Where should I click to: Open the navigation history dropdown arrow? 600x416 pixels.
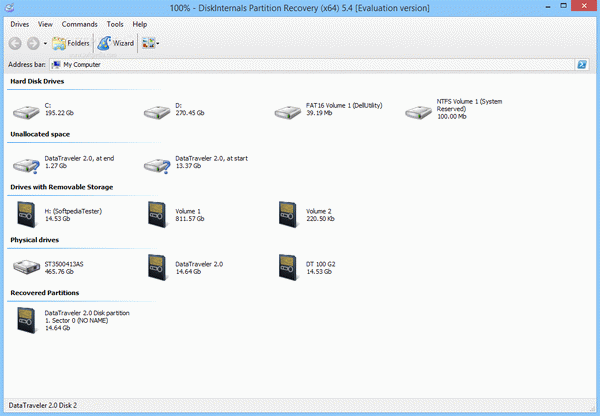pyautogui.click(x=45, y=44)
